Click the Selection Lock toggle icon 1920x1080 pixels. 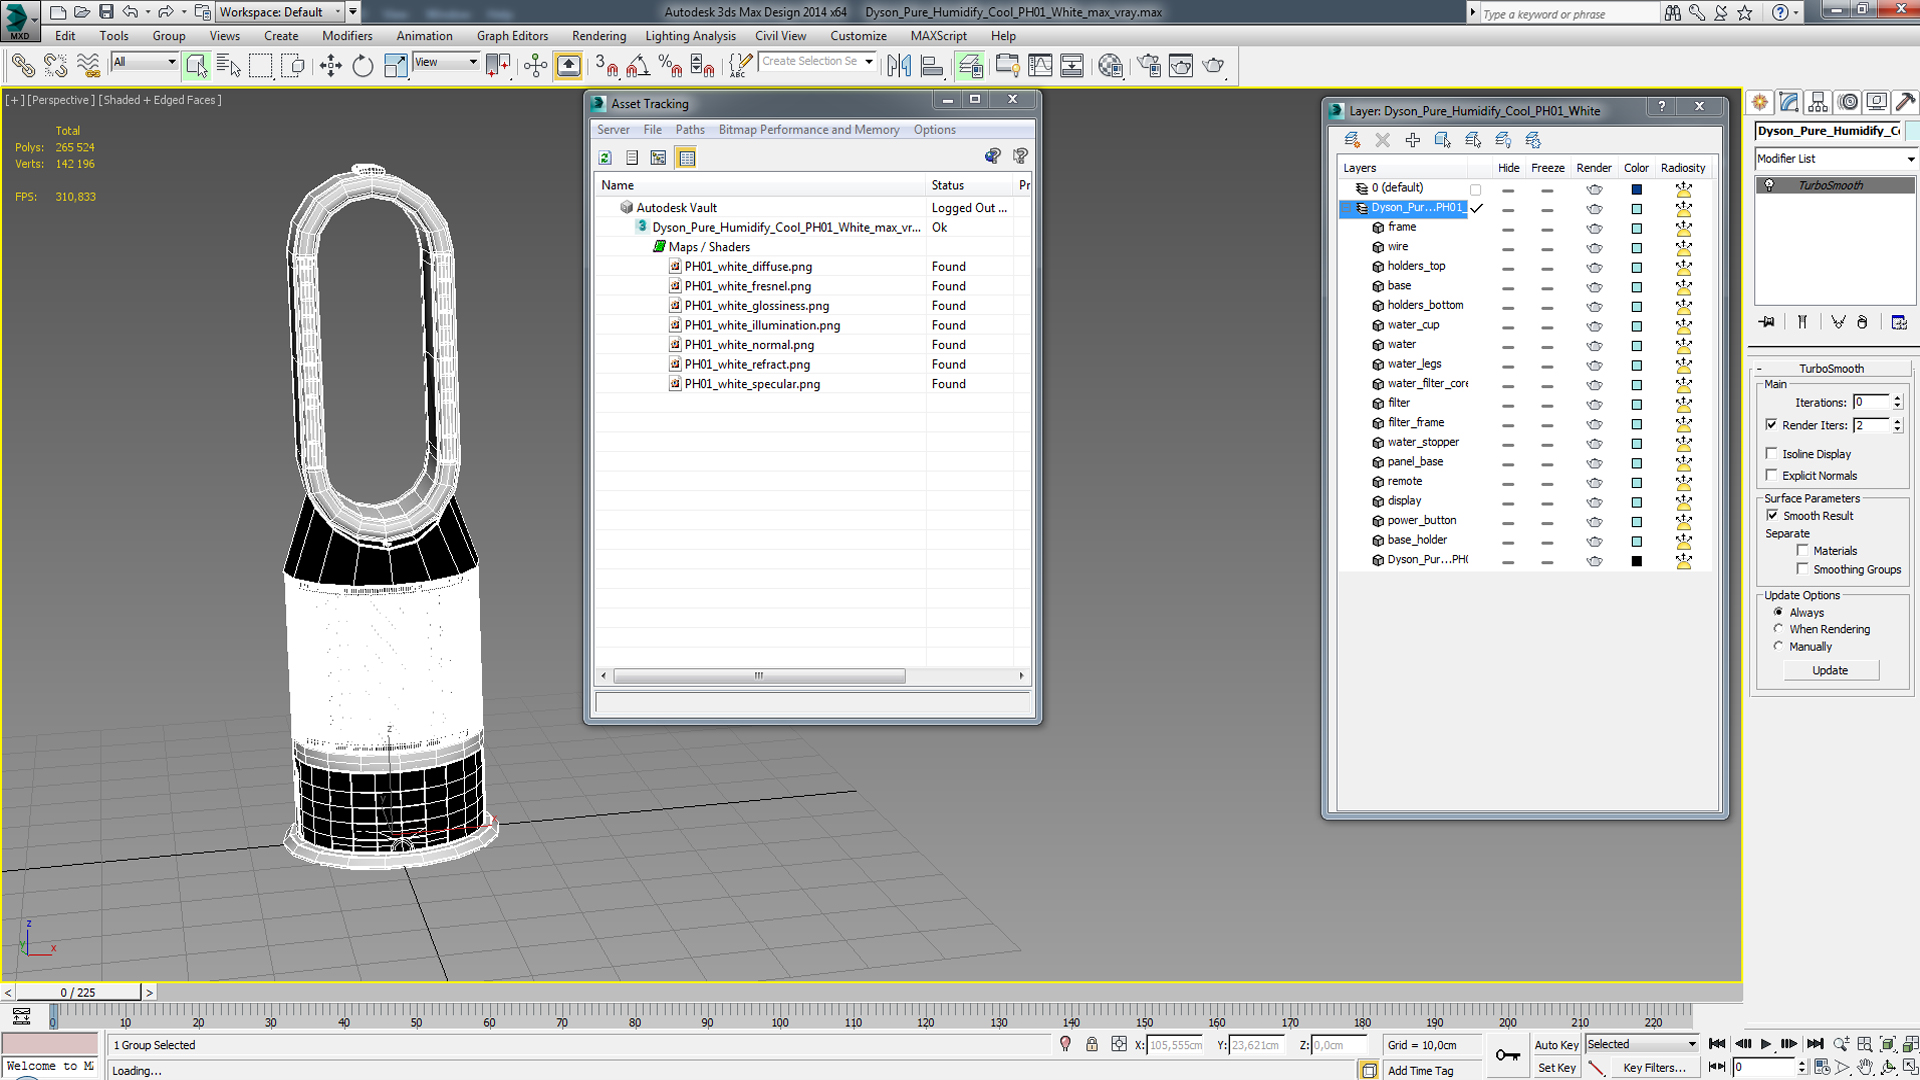[1092, 1044]
